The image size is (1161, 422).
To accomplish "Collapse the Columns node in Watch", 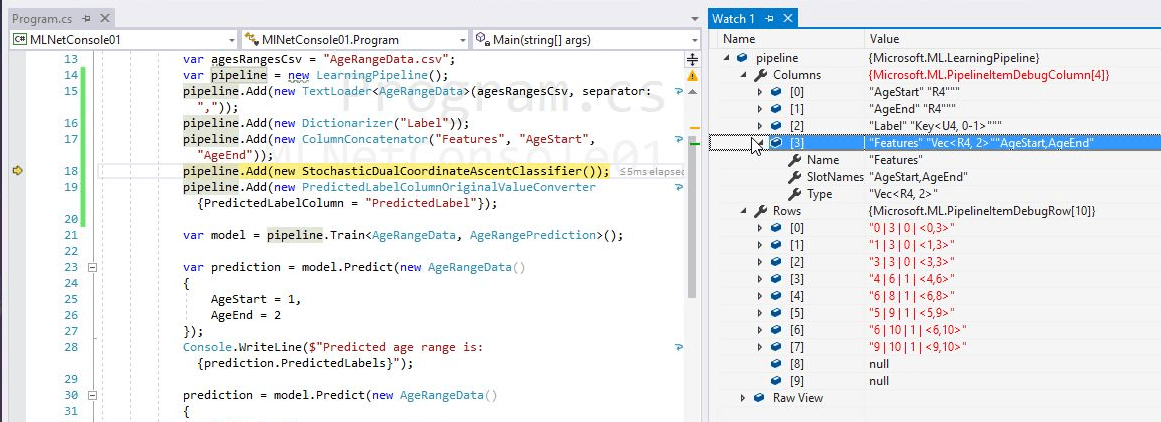I will coord(744,75).
